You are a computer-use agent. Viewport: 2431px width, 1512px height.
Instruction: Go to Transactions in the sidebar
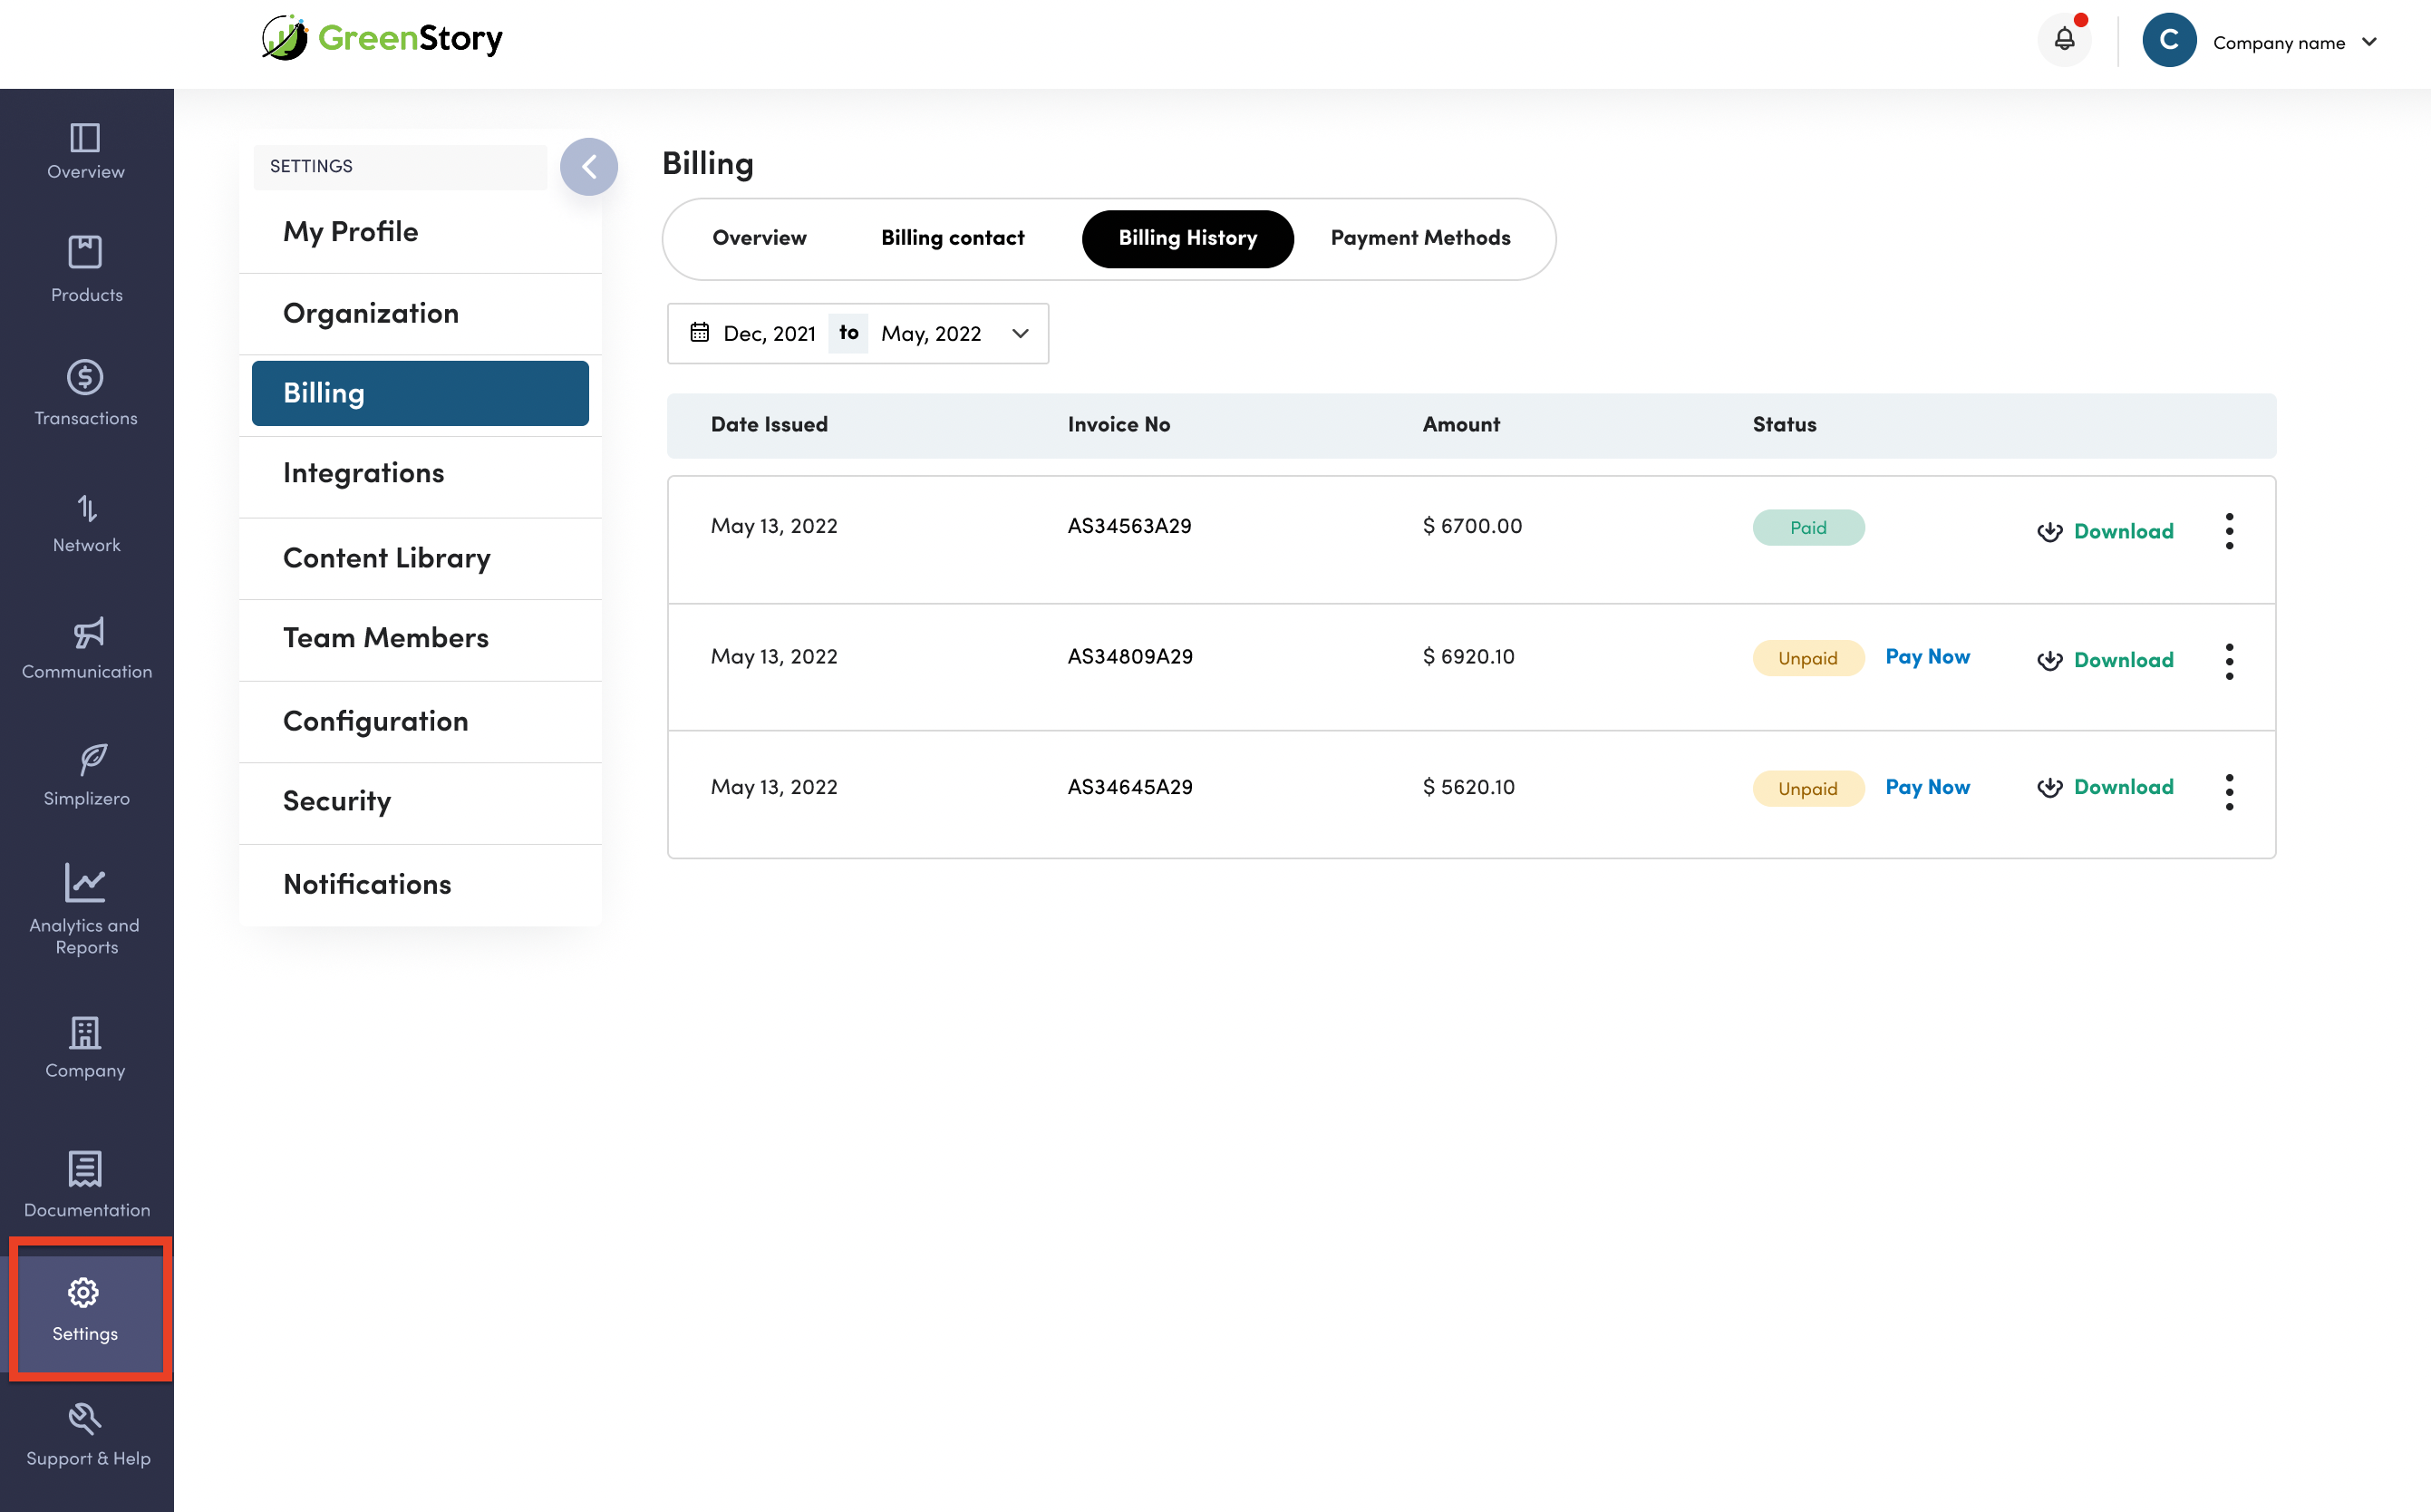tap(86, 393)
